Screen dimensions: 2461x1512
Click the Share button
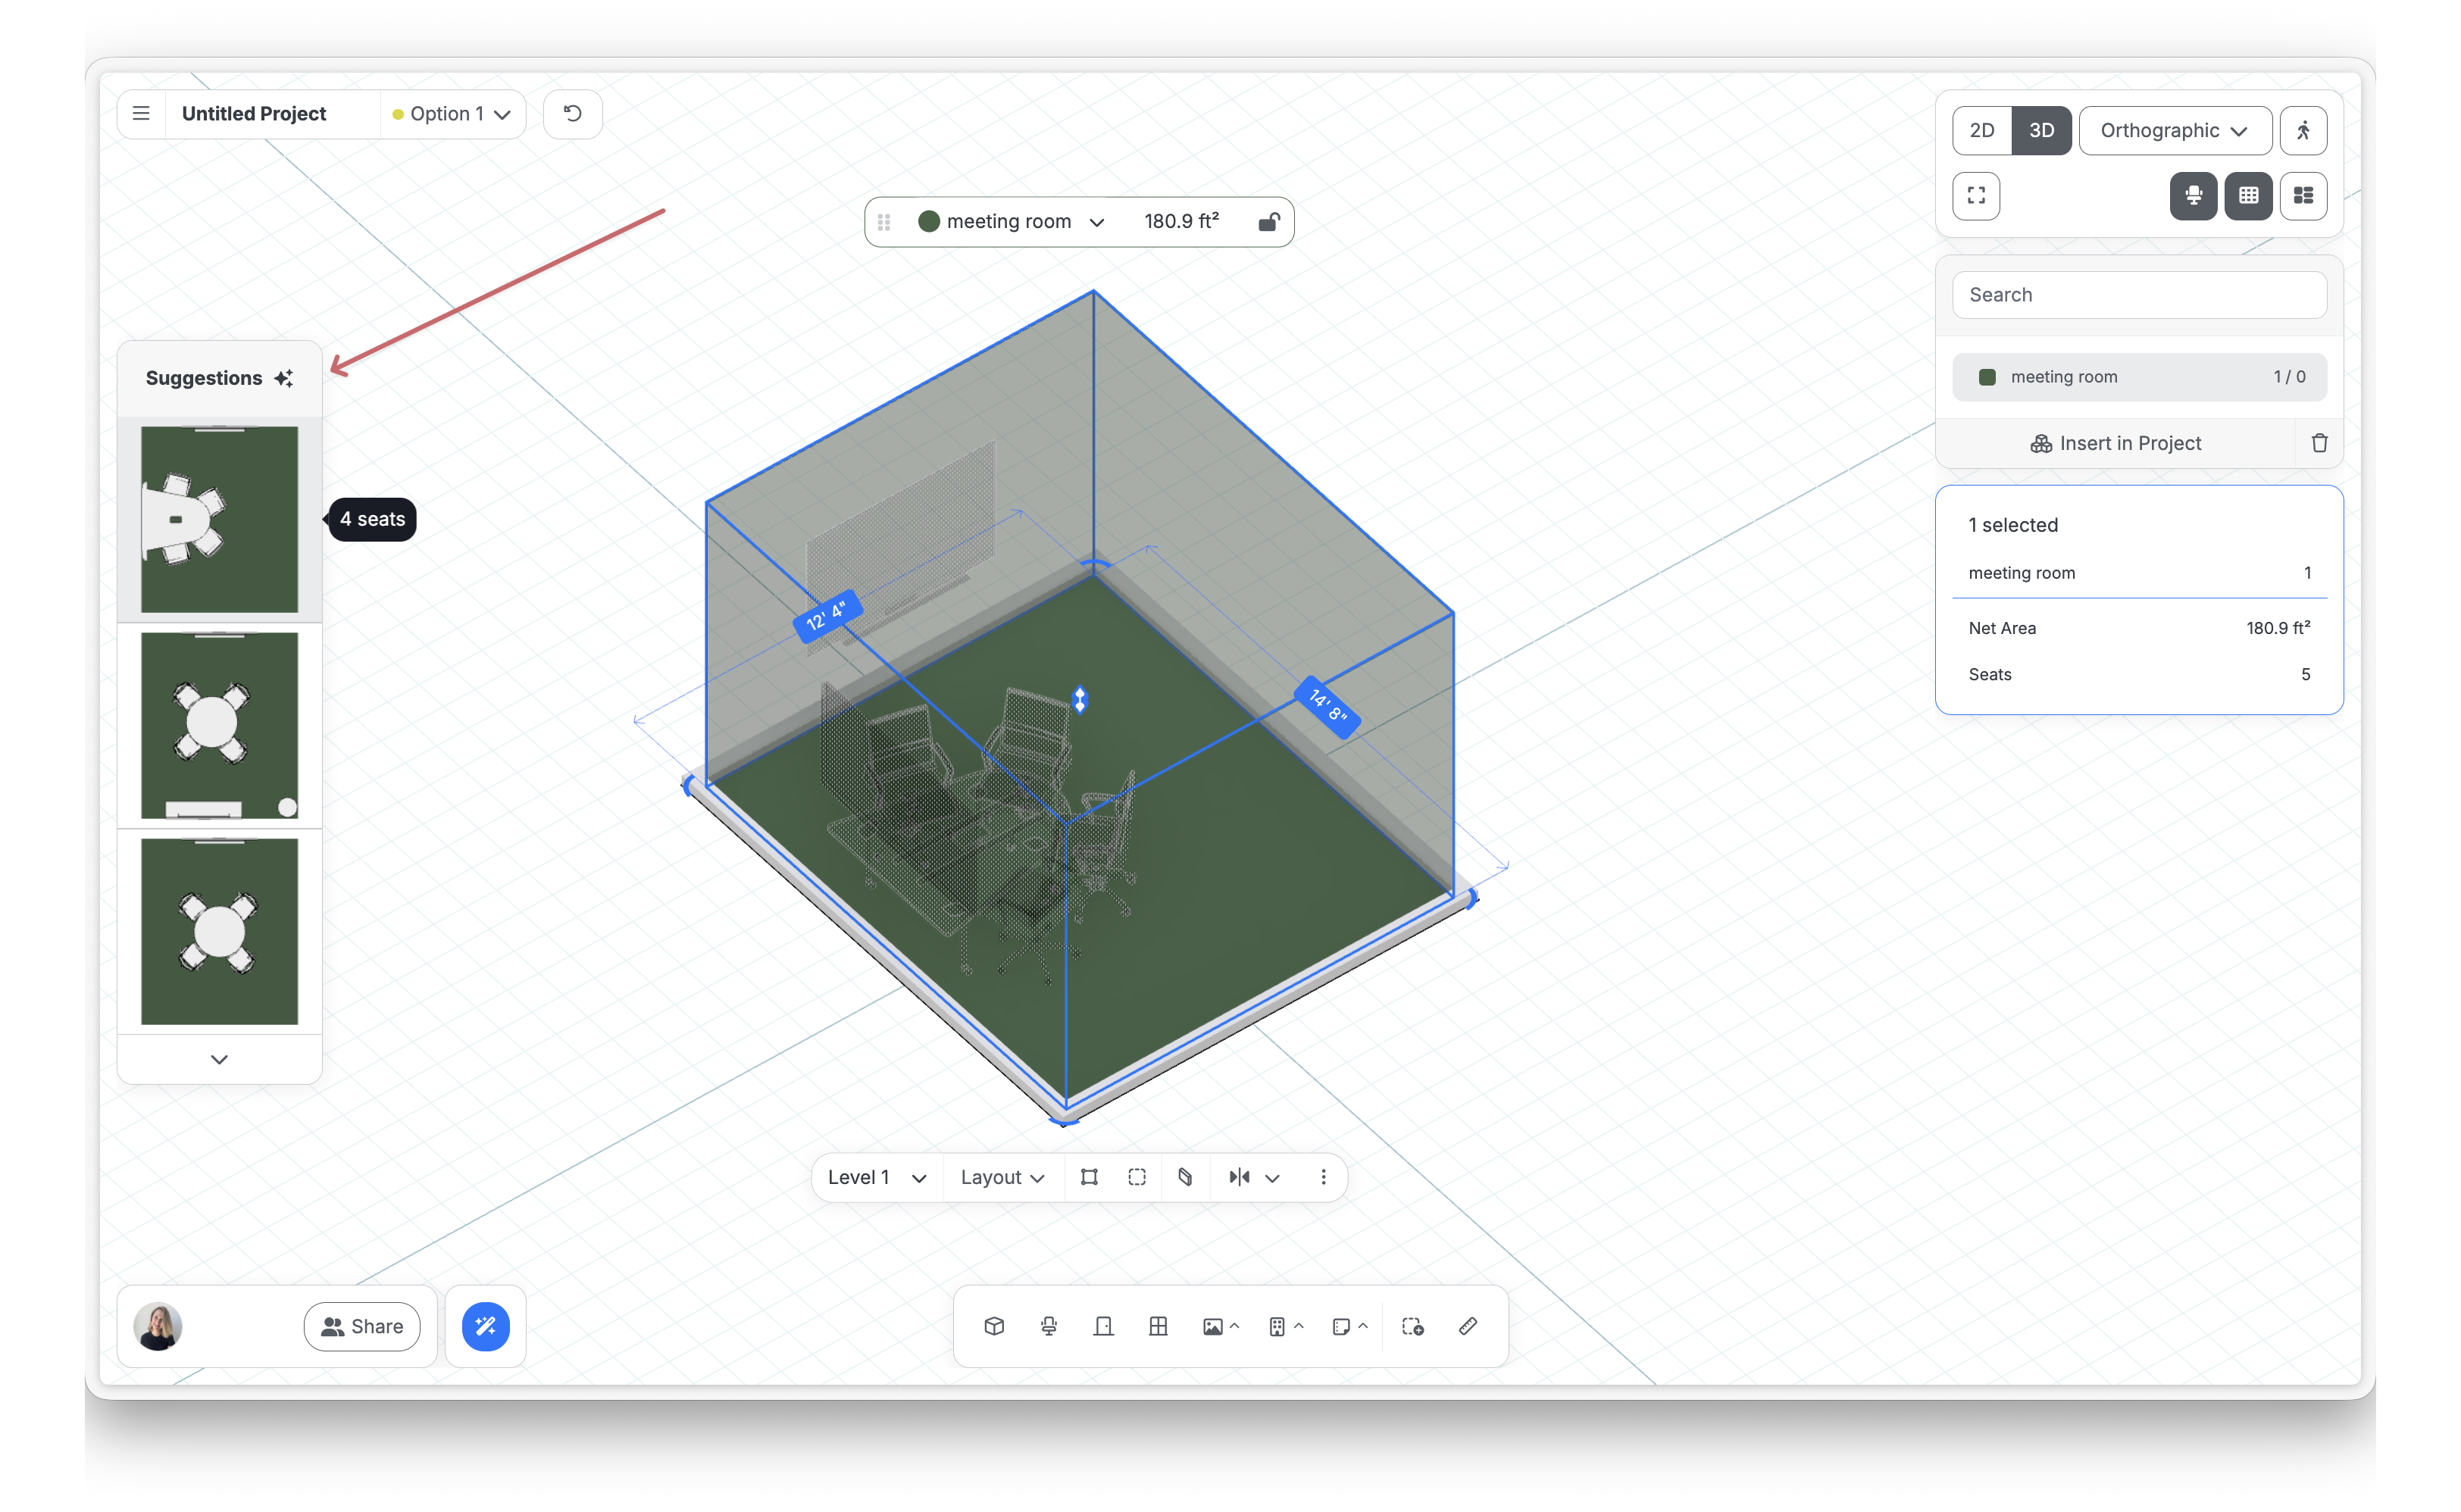(x=362, y=1326)
